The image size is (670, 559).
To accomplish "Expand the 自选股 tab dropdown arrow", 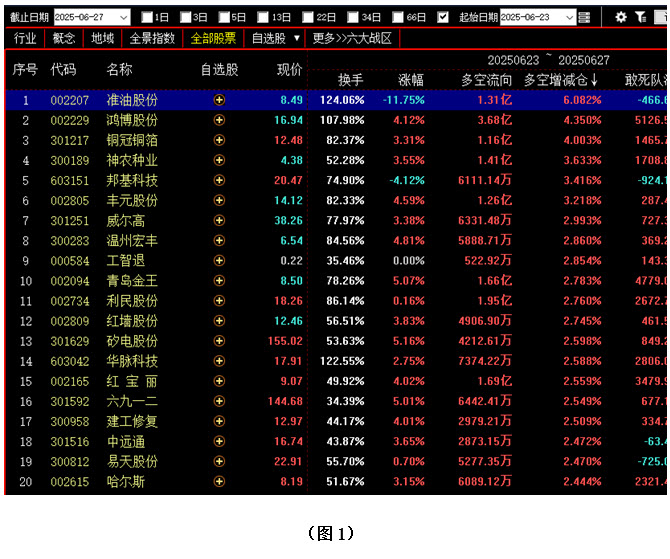I will point(297,38).
